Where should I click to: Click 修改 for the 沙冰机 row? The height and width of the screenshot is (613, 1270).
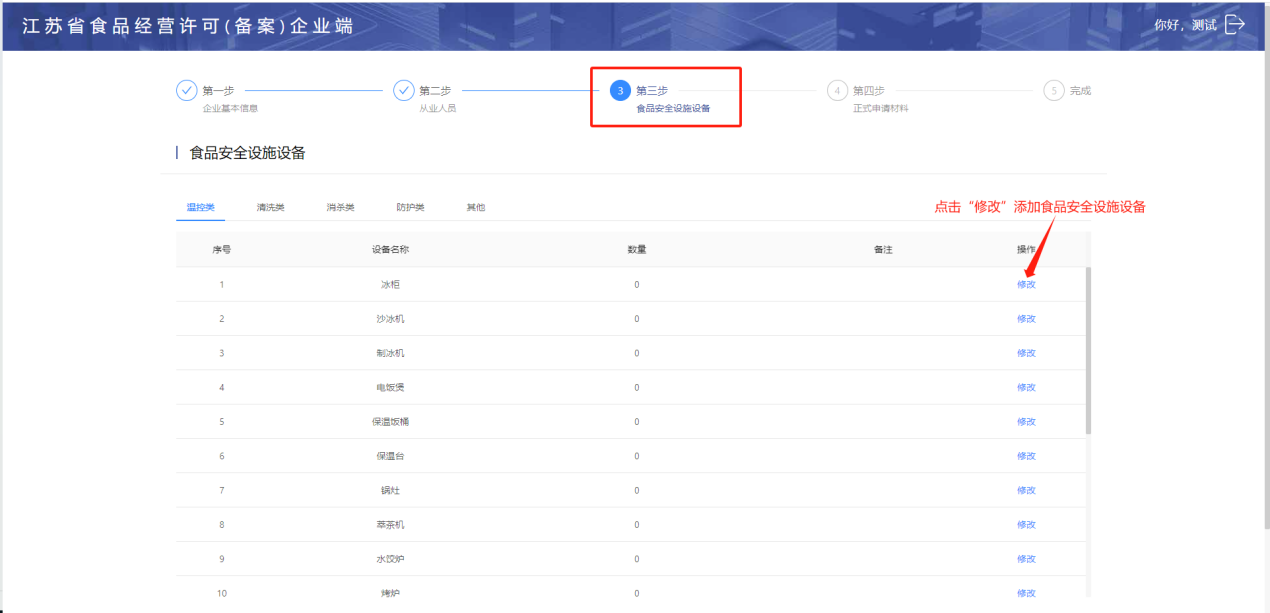tap(1026, 319)
